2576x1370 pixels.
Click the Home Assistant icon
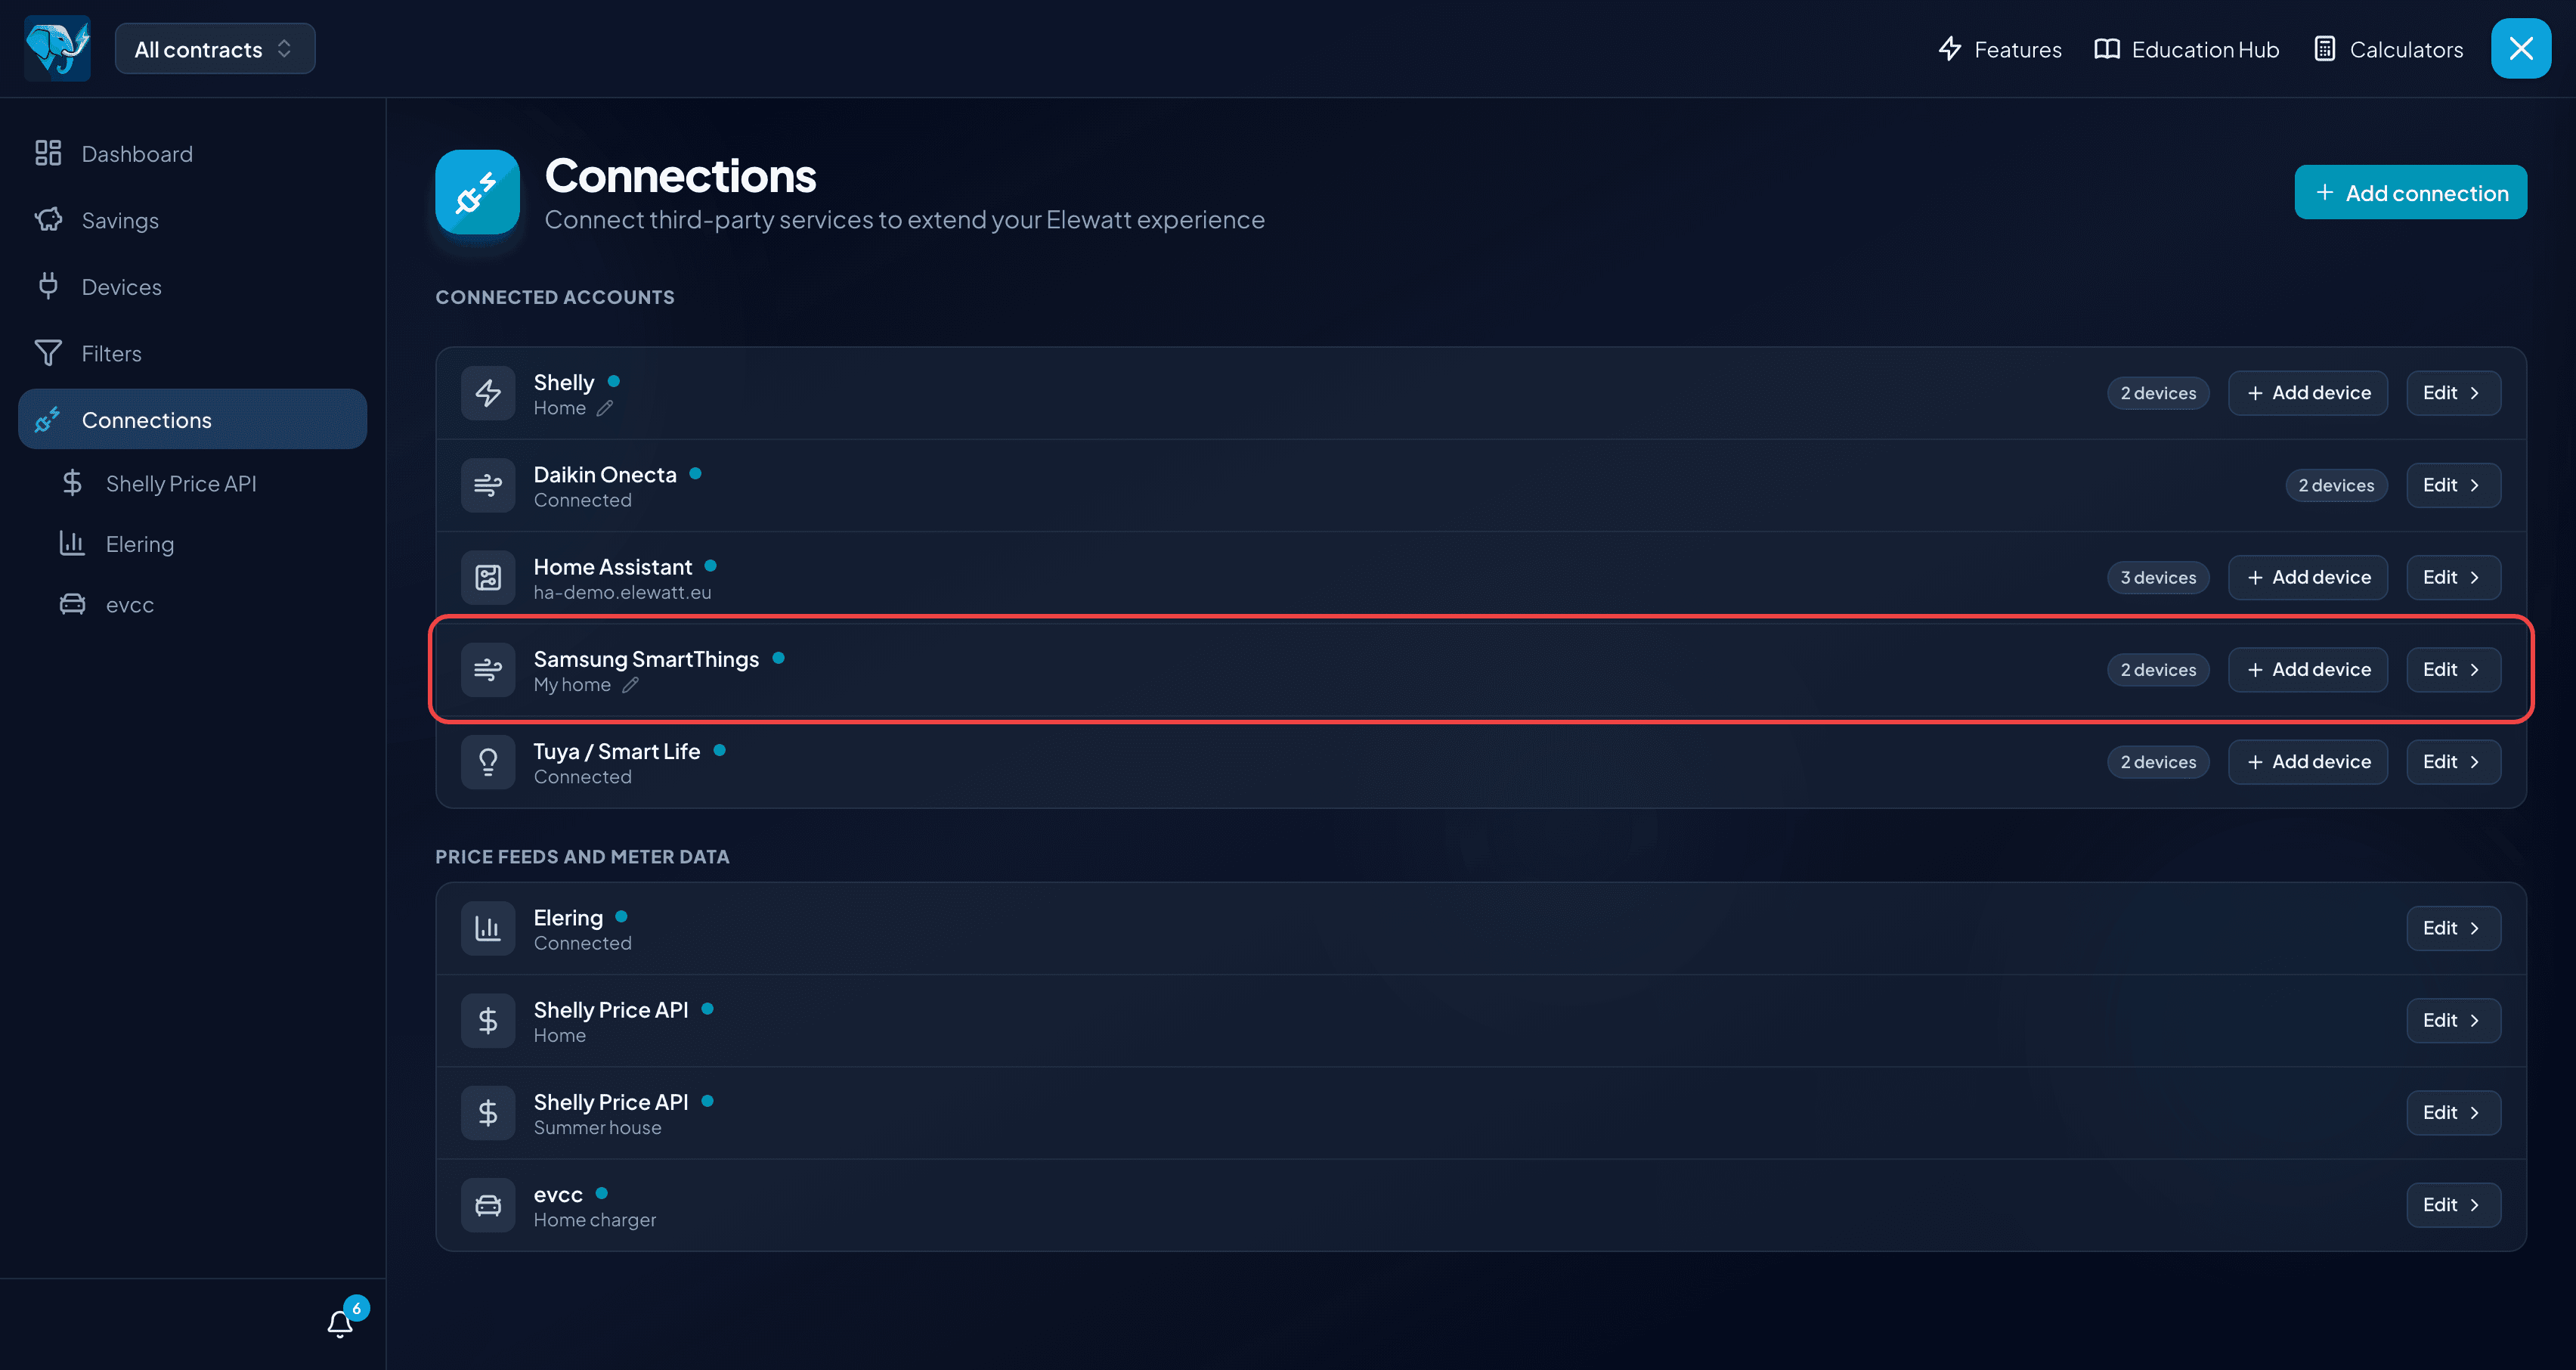[x=488, y=577]
